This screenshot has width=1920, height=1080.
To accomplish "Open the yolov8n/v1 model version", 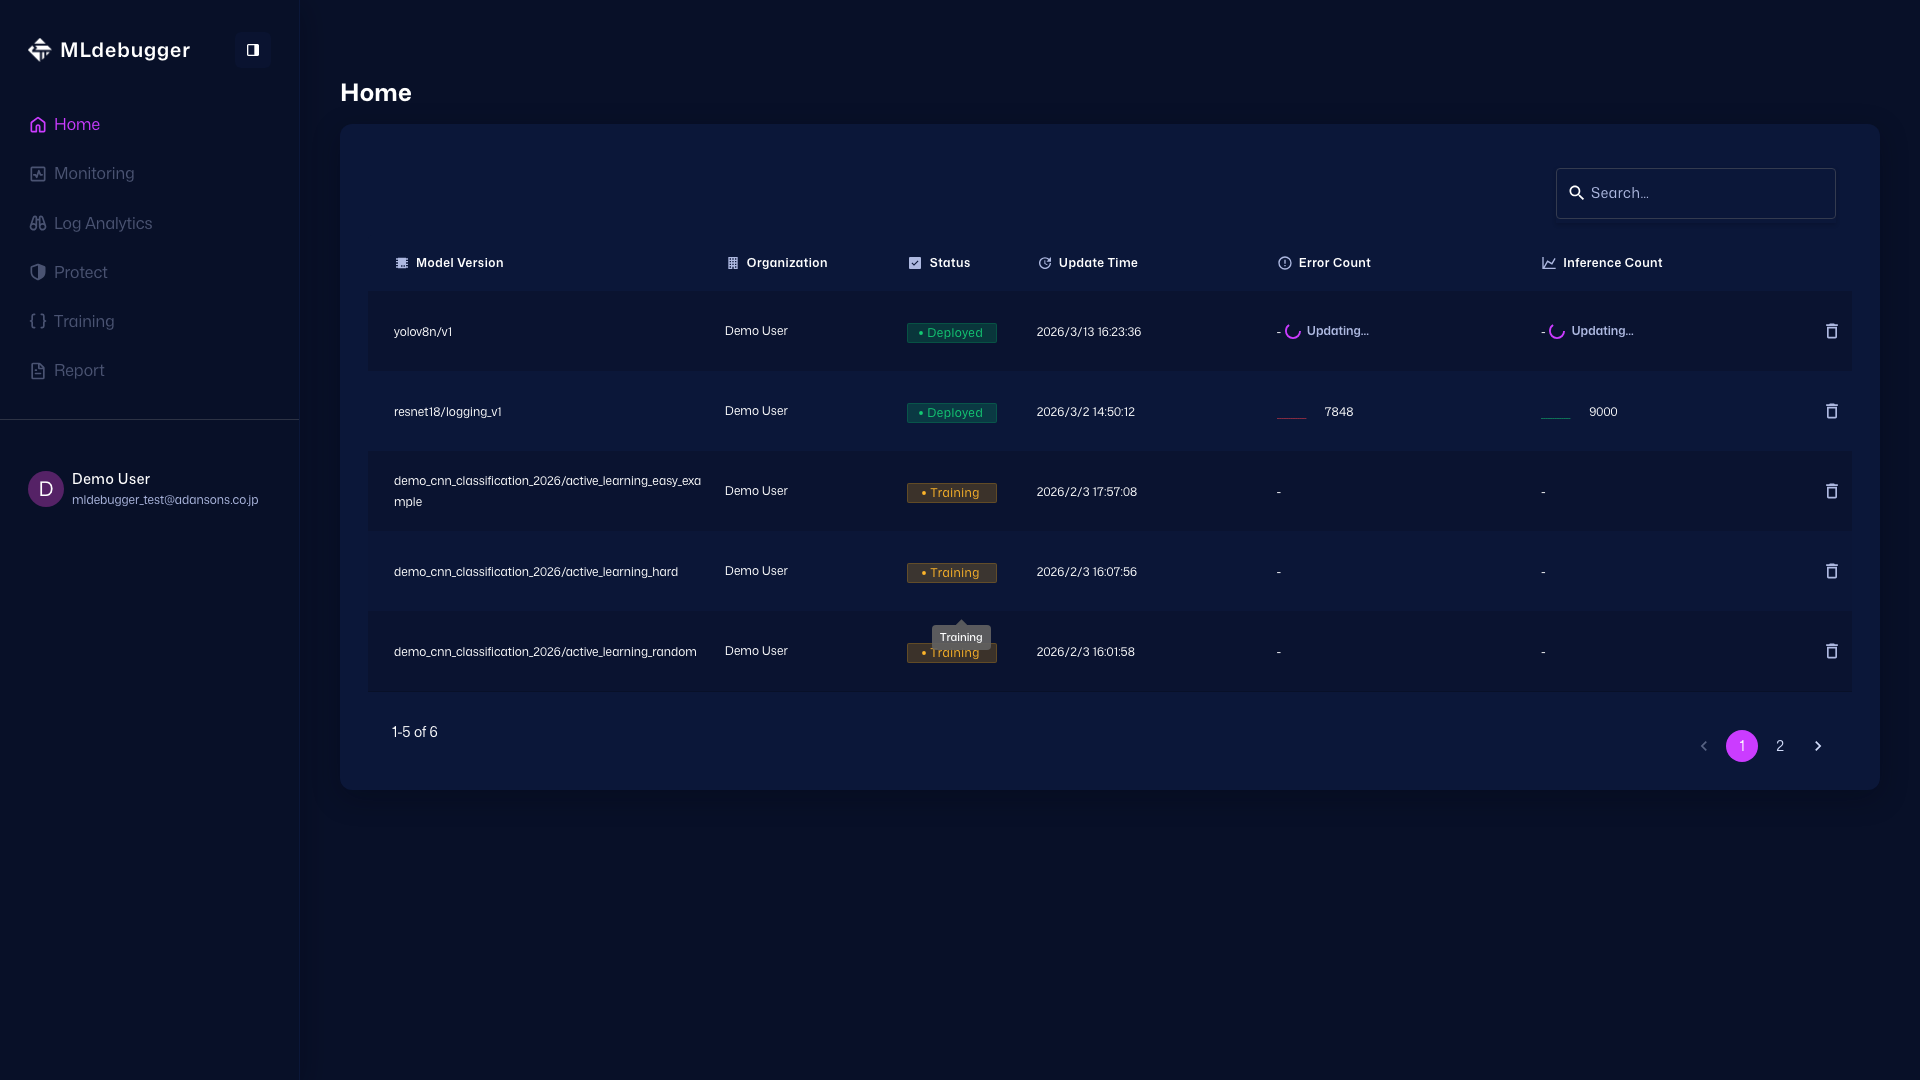I will pyautogui.click(x=423, y=332).
